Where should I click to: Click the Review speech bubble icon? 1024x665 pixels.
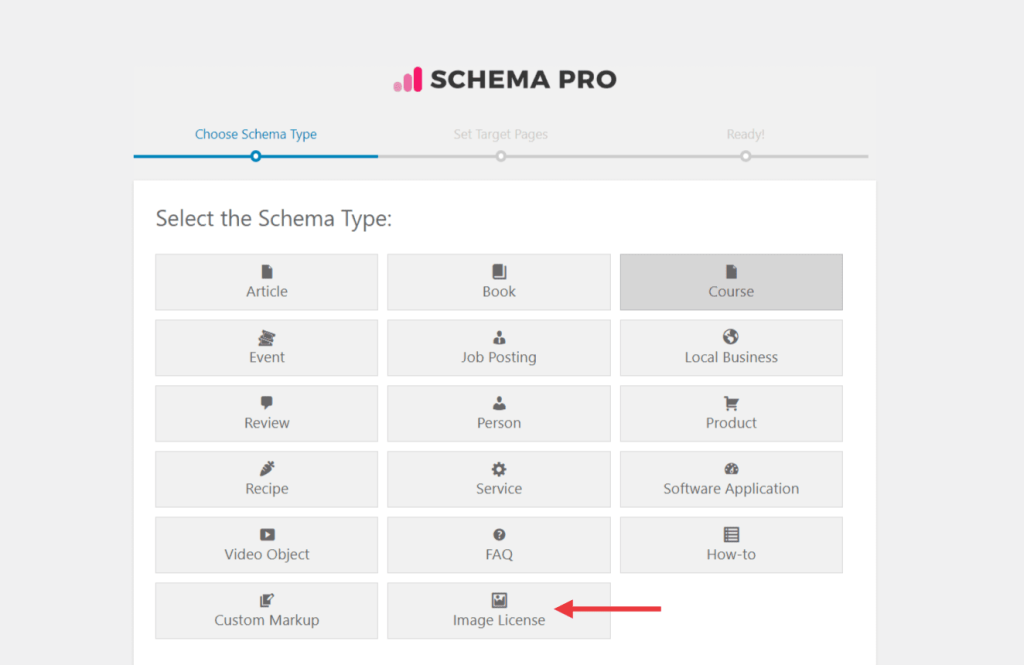266,403
